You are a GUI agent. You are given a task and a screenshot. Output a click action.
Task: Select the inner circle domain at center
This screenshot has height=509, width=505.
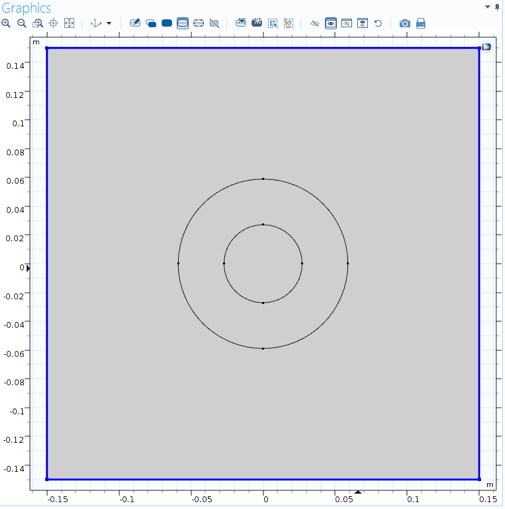tap(263, 263)
